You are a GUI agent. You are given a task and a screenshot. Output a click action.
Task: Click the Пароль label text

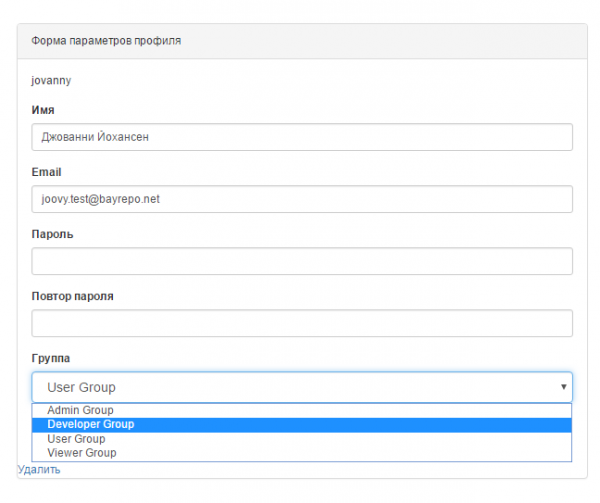[52, 234]
